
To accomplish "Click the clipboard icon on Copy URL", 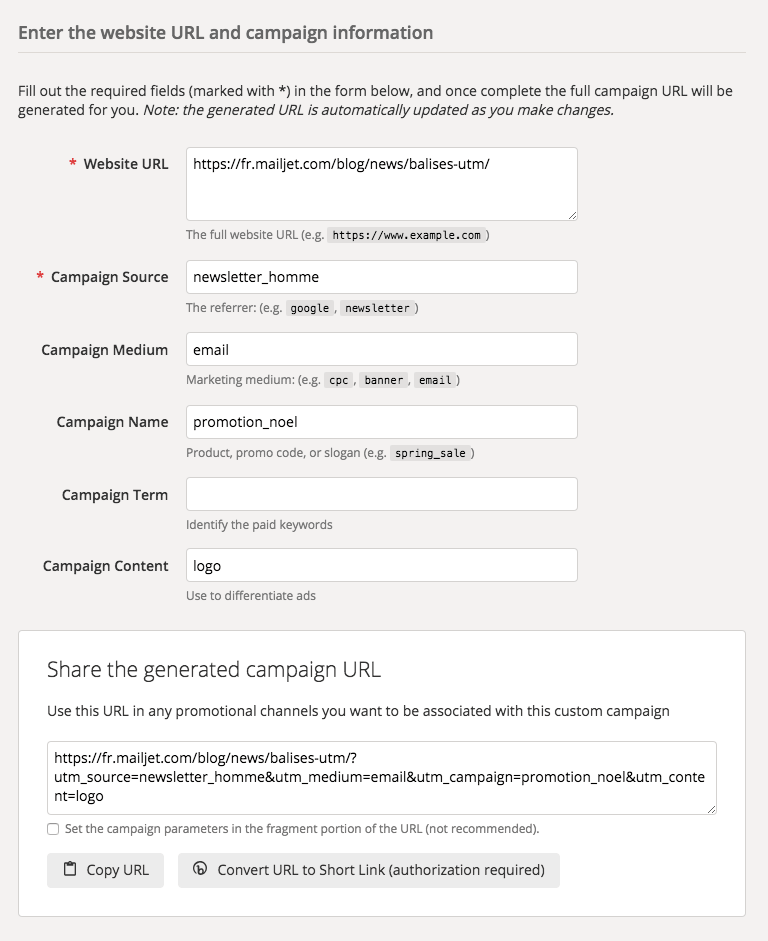I will pyautogui.click(x=70, y=868).
